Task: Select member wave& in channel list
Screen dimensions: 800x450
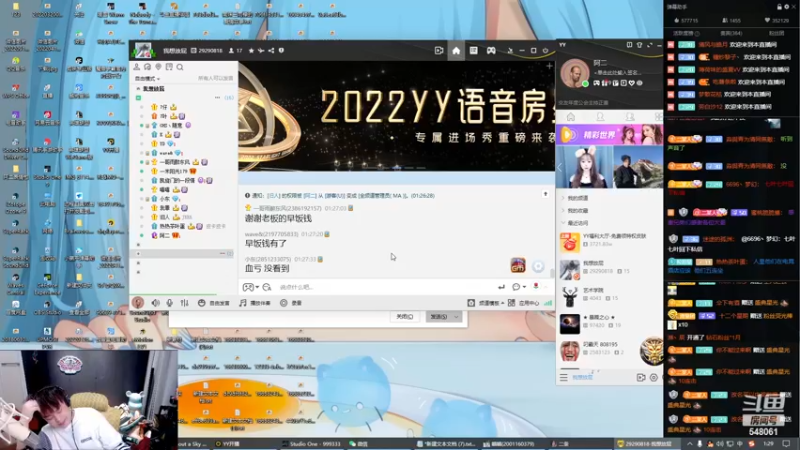Action: coord(168,153)
